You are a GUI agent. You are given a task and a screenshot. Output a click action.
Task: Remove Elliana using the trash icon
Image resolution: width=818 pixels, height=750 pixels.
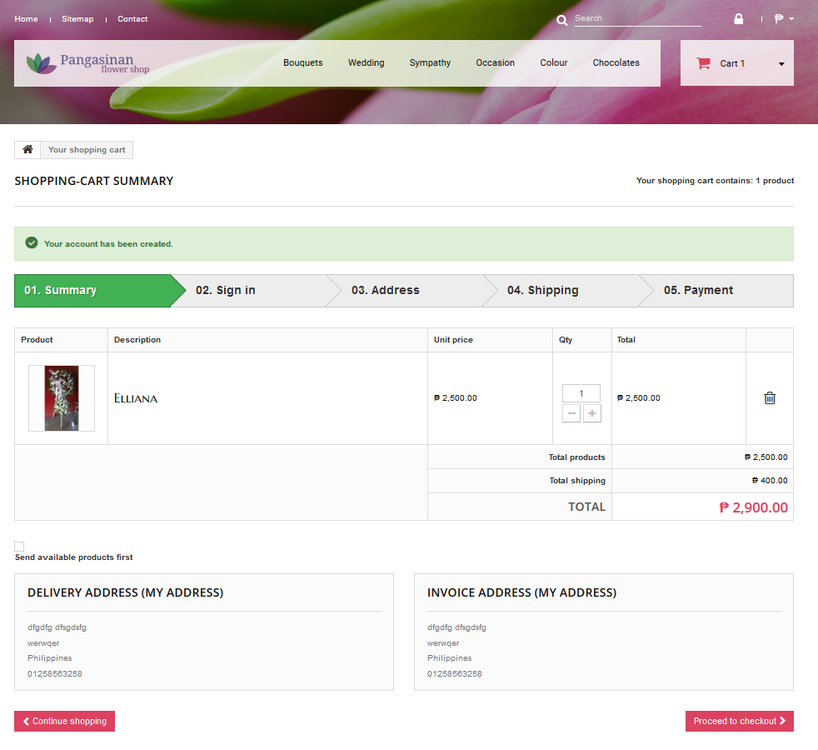coord(769,397)
